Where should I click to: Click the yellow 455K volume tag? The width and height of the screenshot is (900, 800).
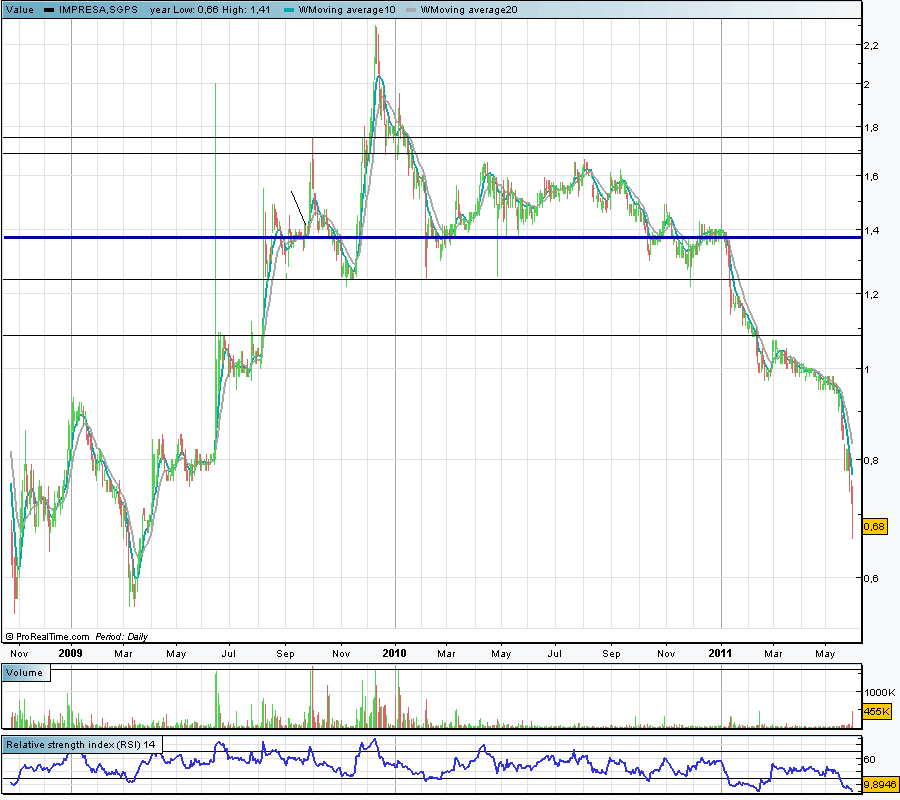pos(876,712)
